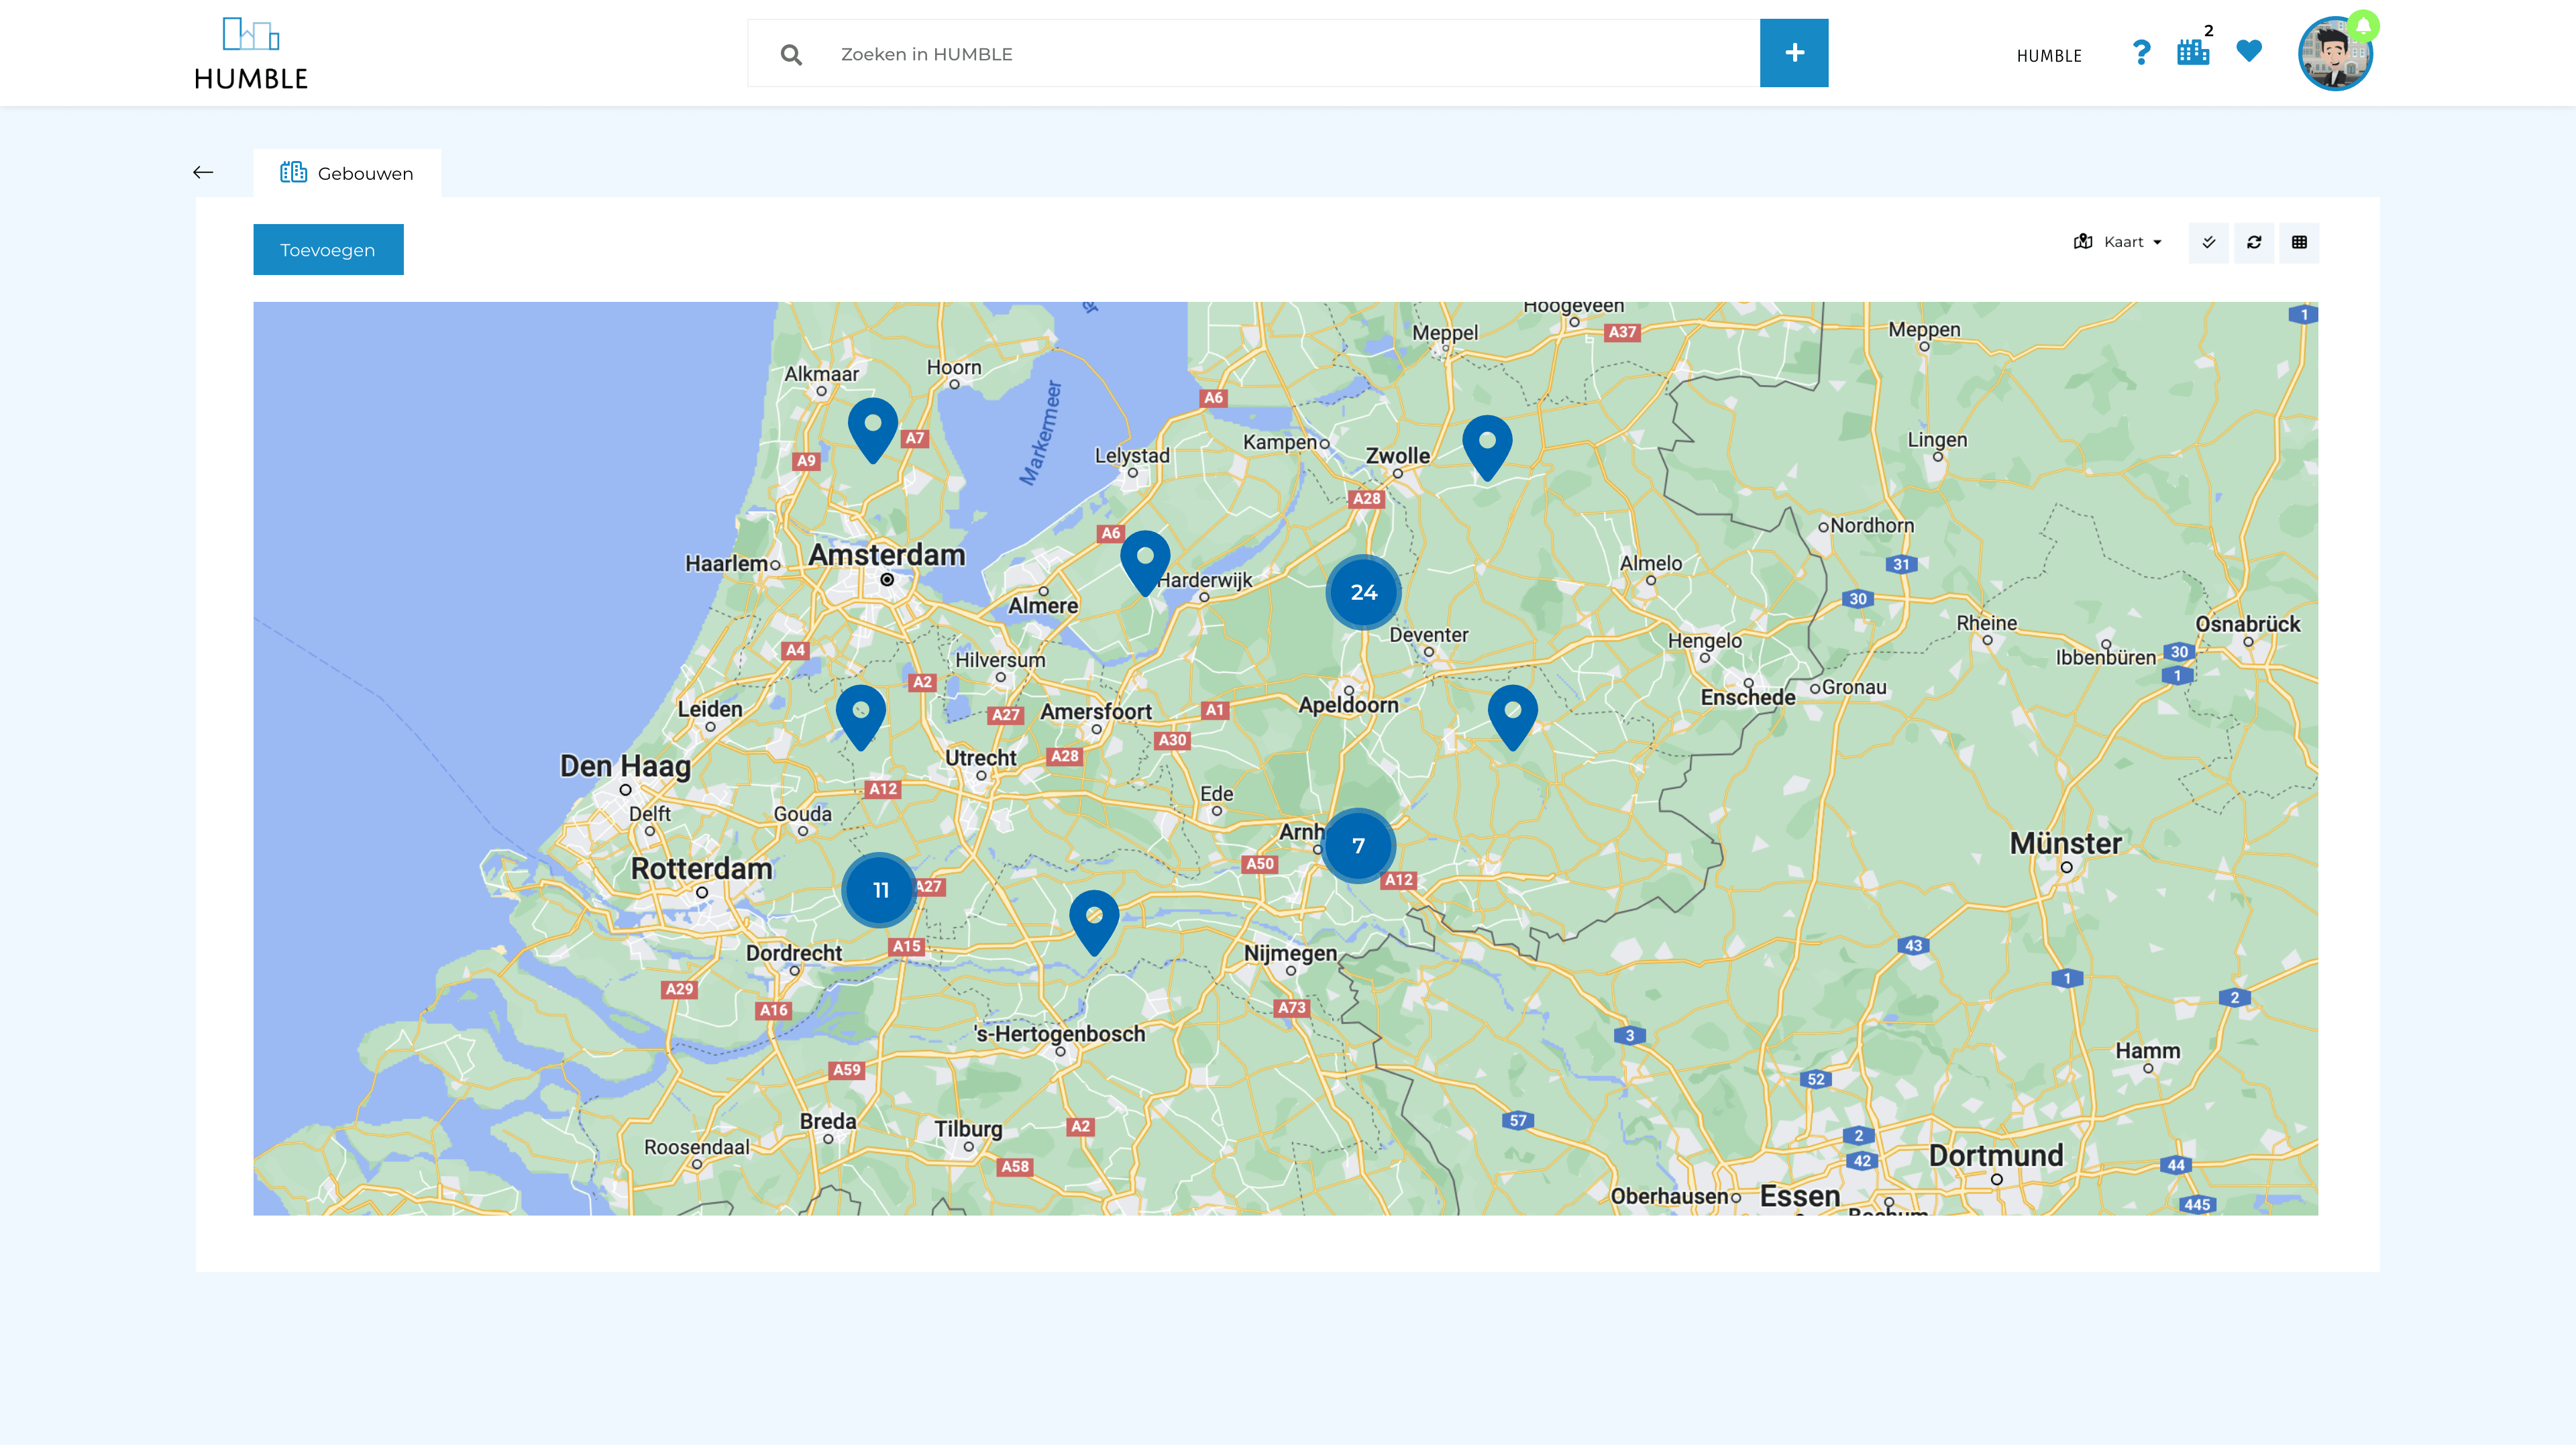Expand the Kaart view dropdown
This screenshot has height=1445, width=2576.
click(2118, 242)
